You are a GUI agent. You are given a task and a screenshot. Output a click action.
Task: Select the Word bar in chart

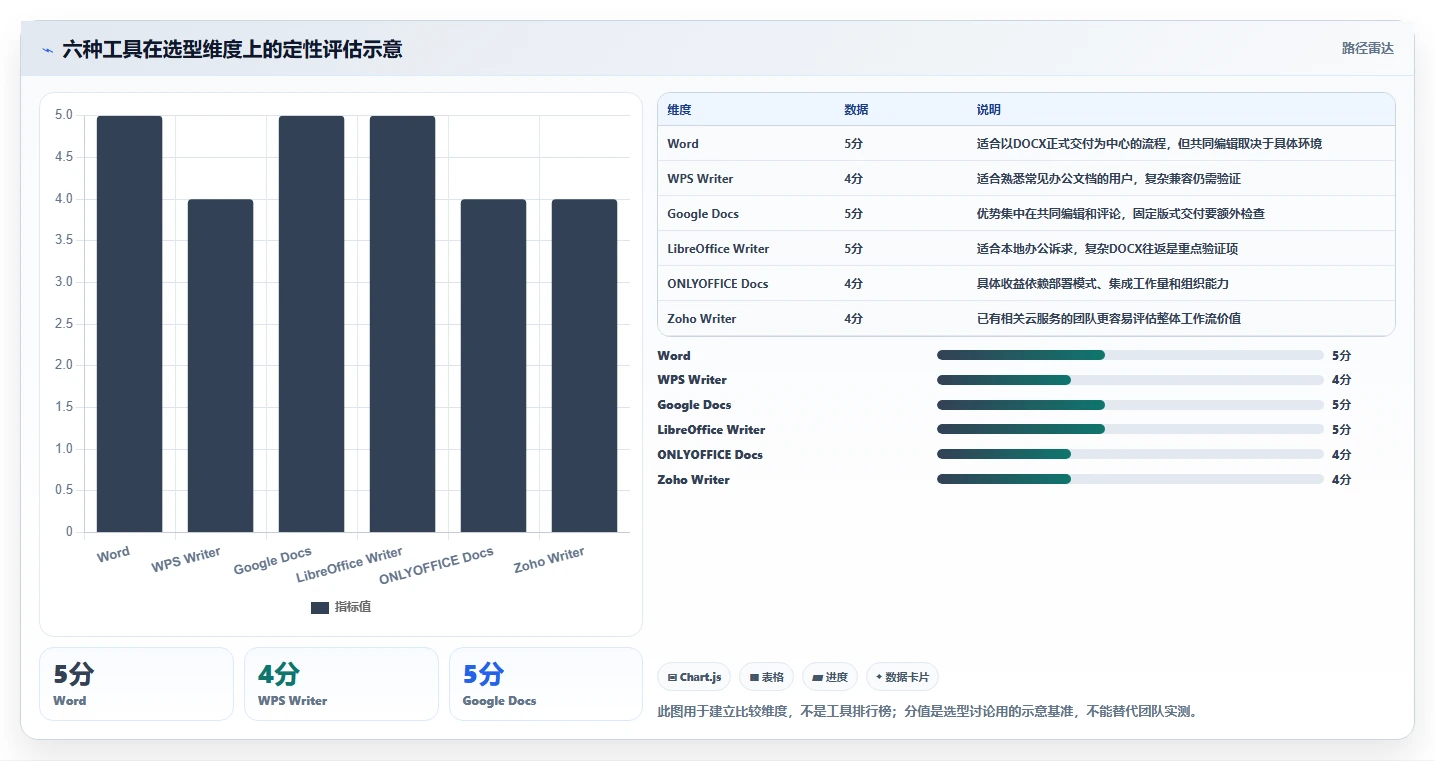point(129,324)
